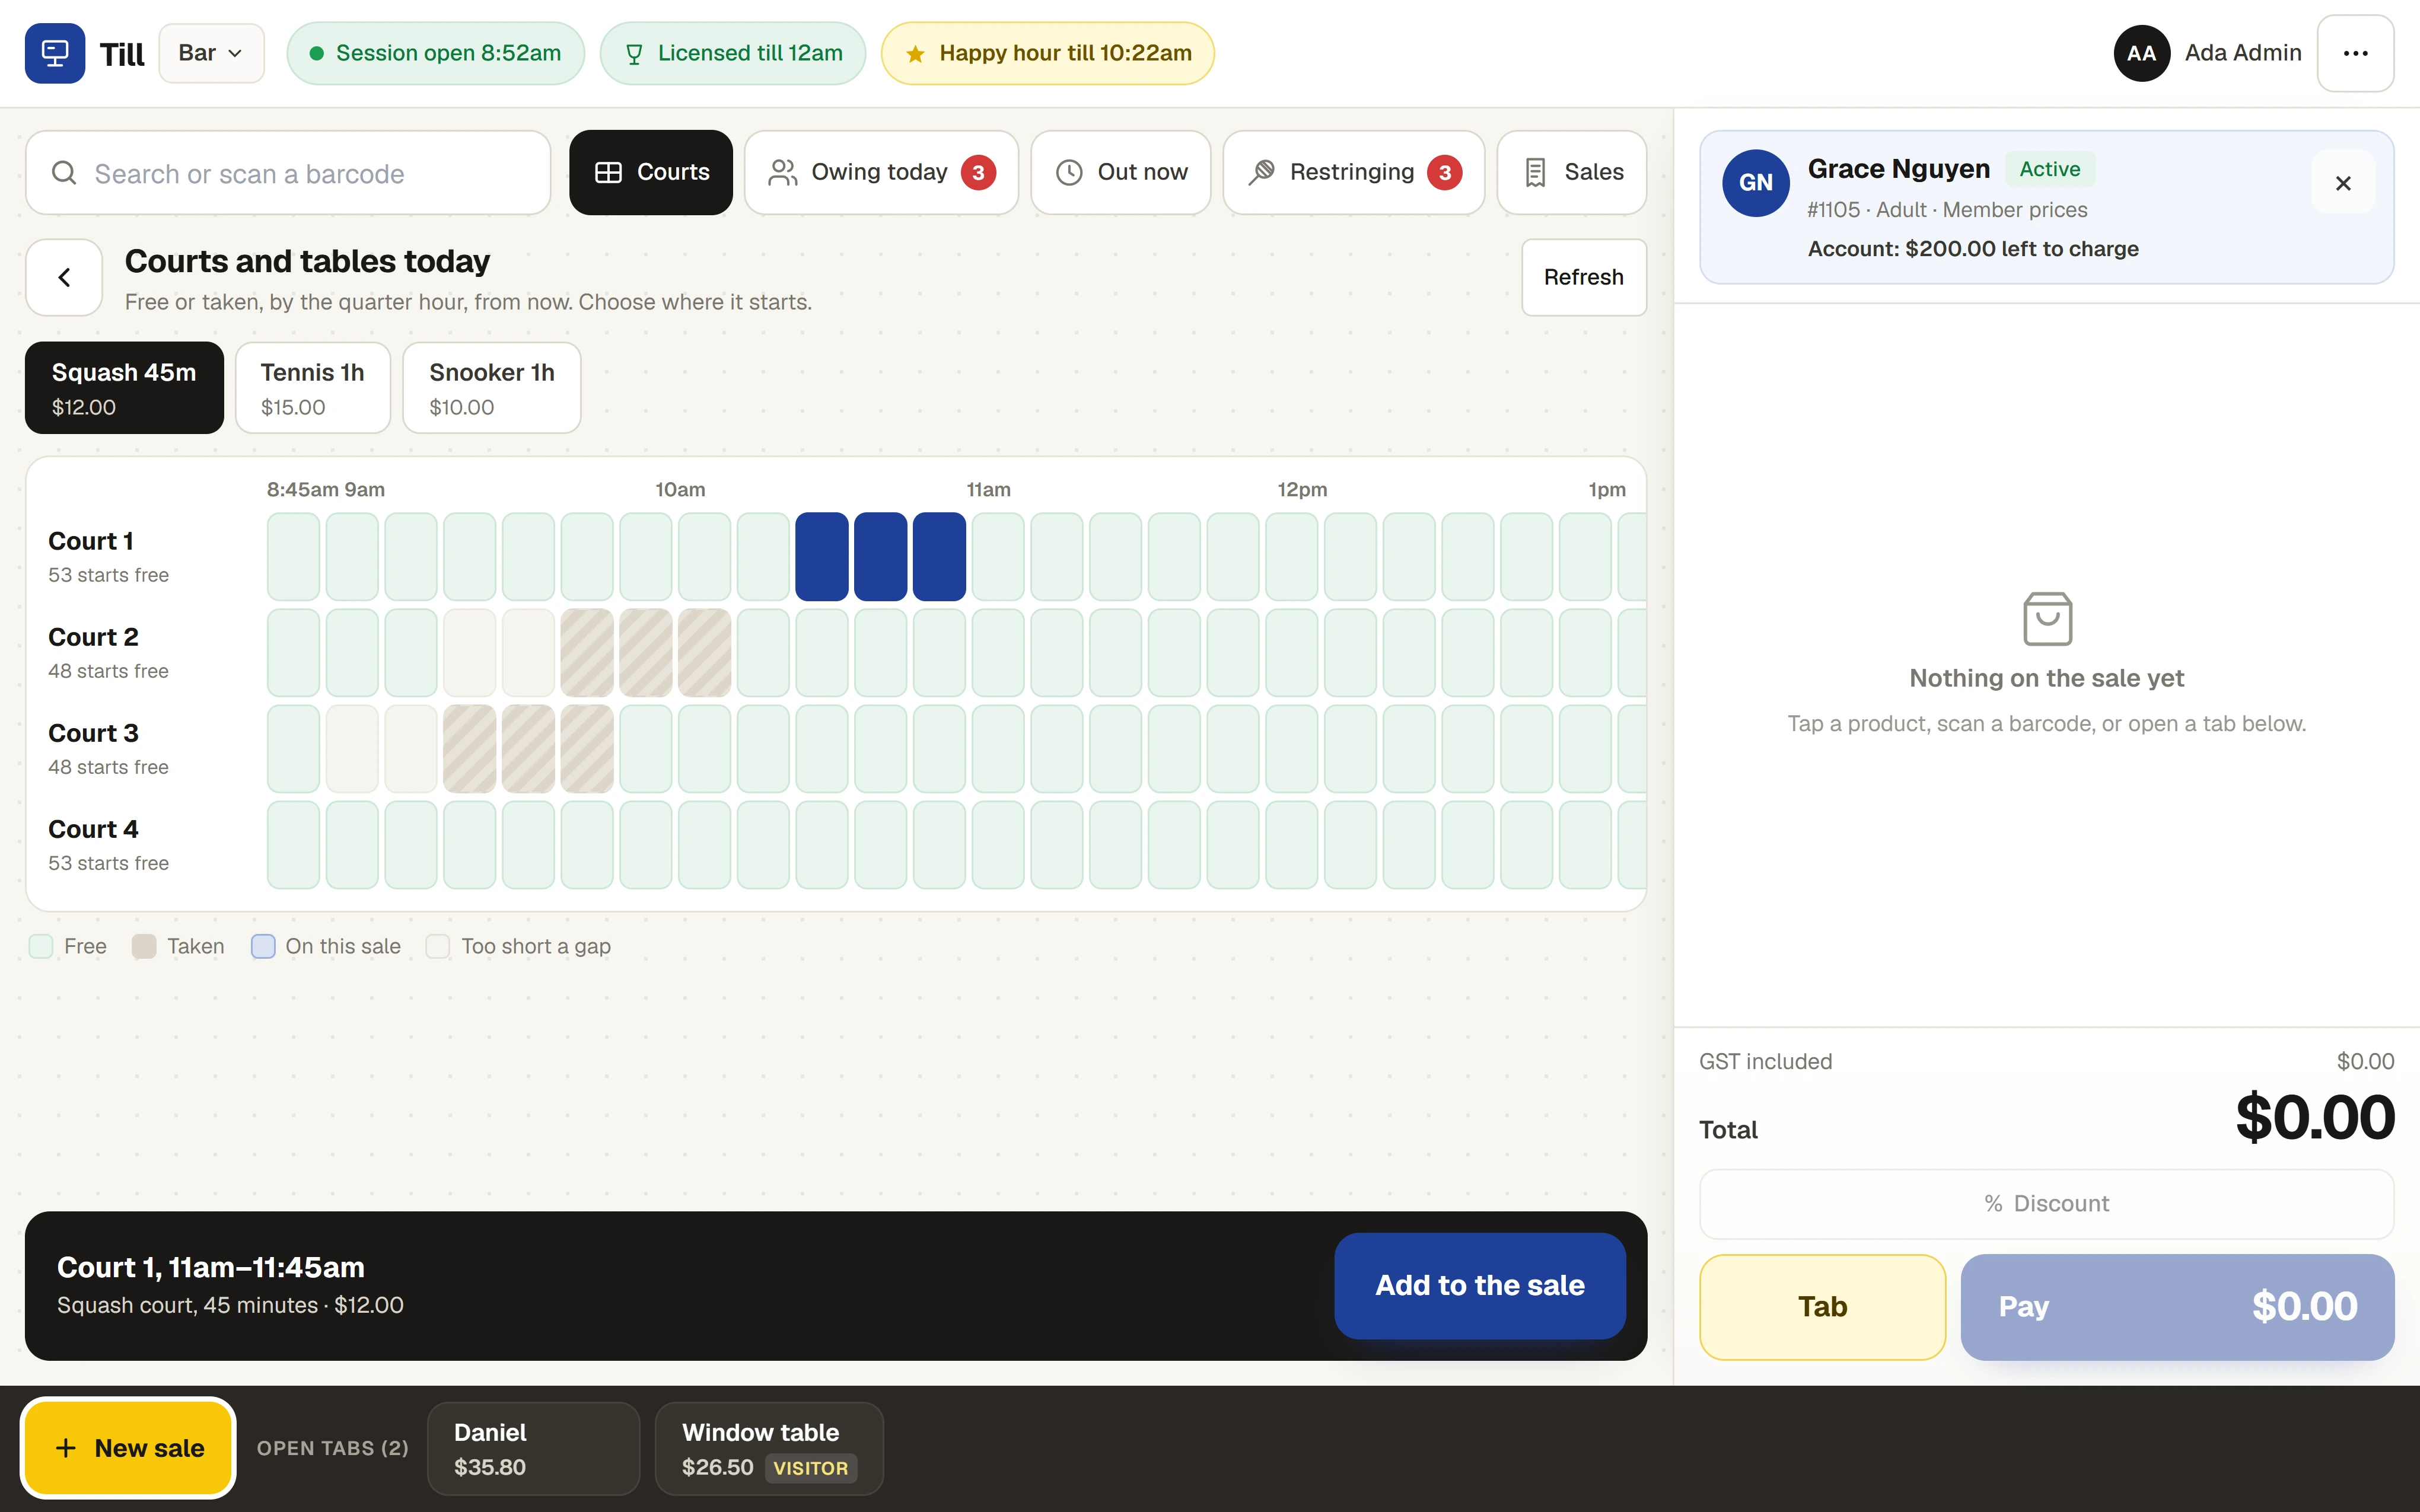Select the Courts tab
Image resolution: width=2420 pixels, height=1512 pixels.
pyautogui.click(x=651, y=172)
